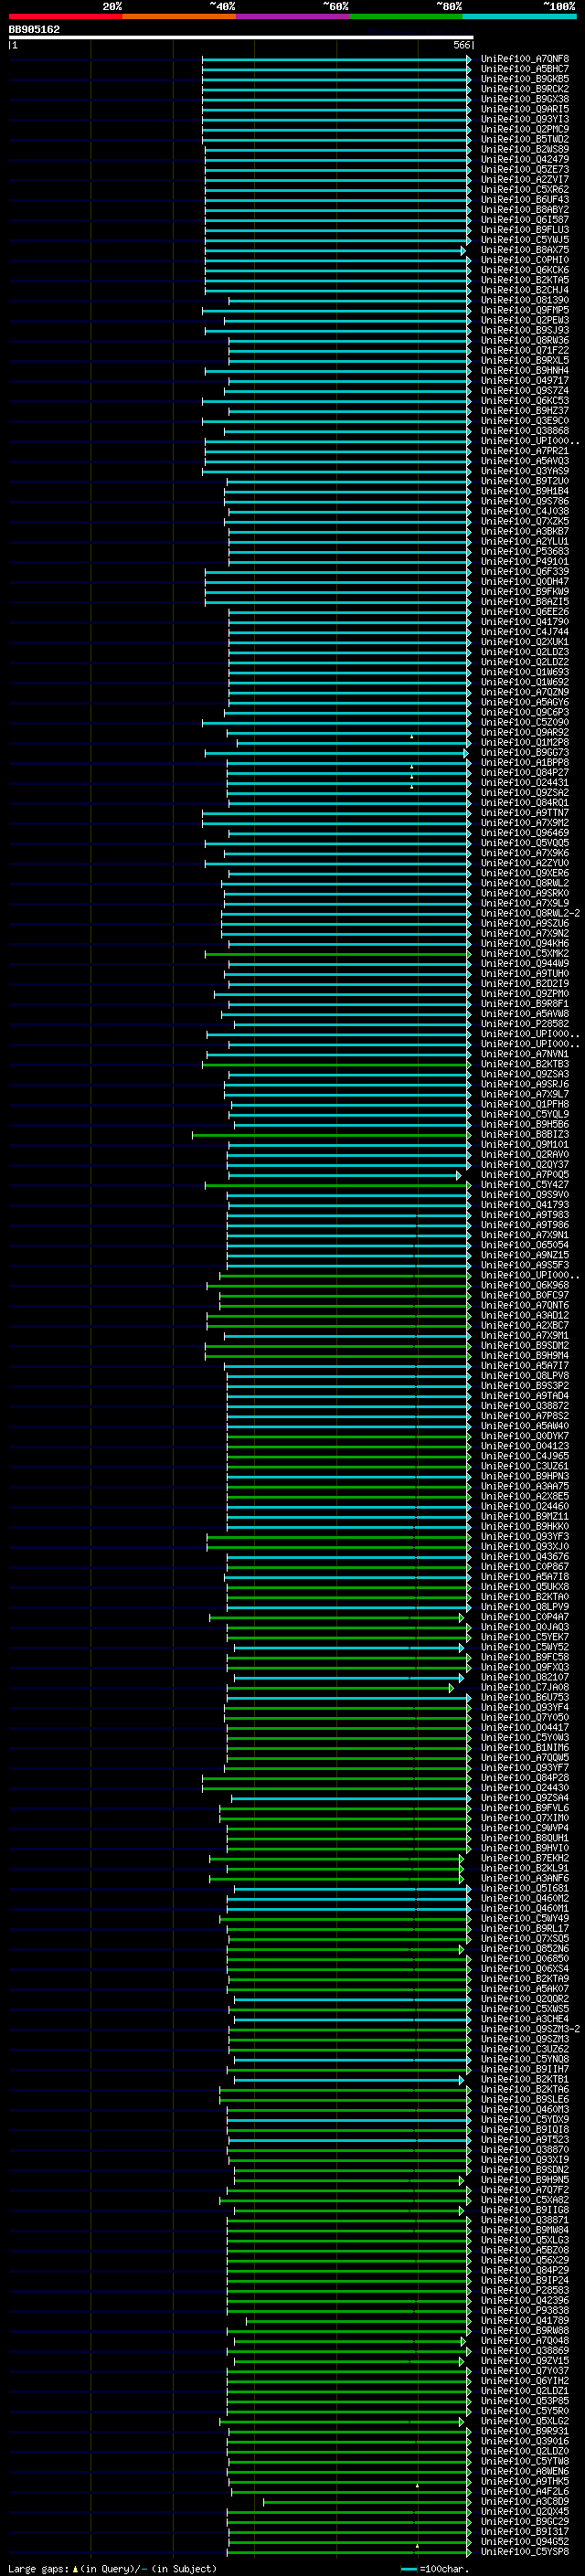This screenshot has height=2576, width=585.
Task: Choose the UniRef100_A7P0Q5 label
Action: [524, 1175]
